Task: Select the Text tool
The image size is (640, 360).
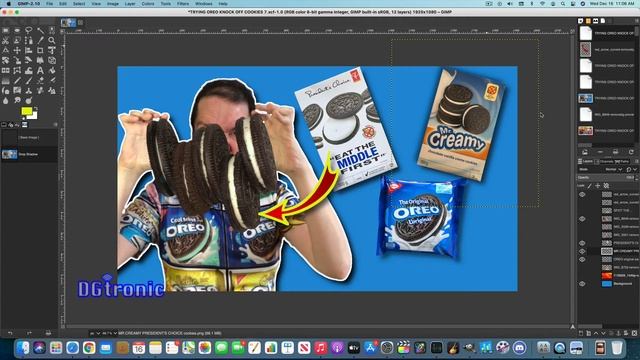Action: click(40, 71)
